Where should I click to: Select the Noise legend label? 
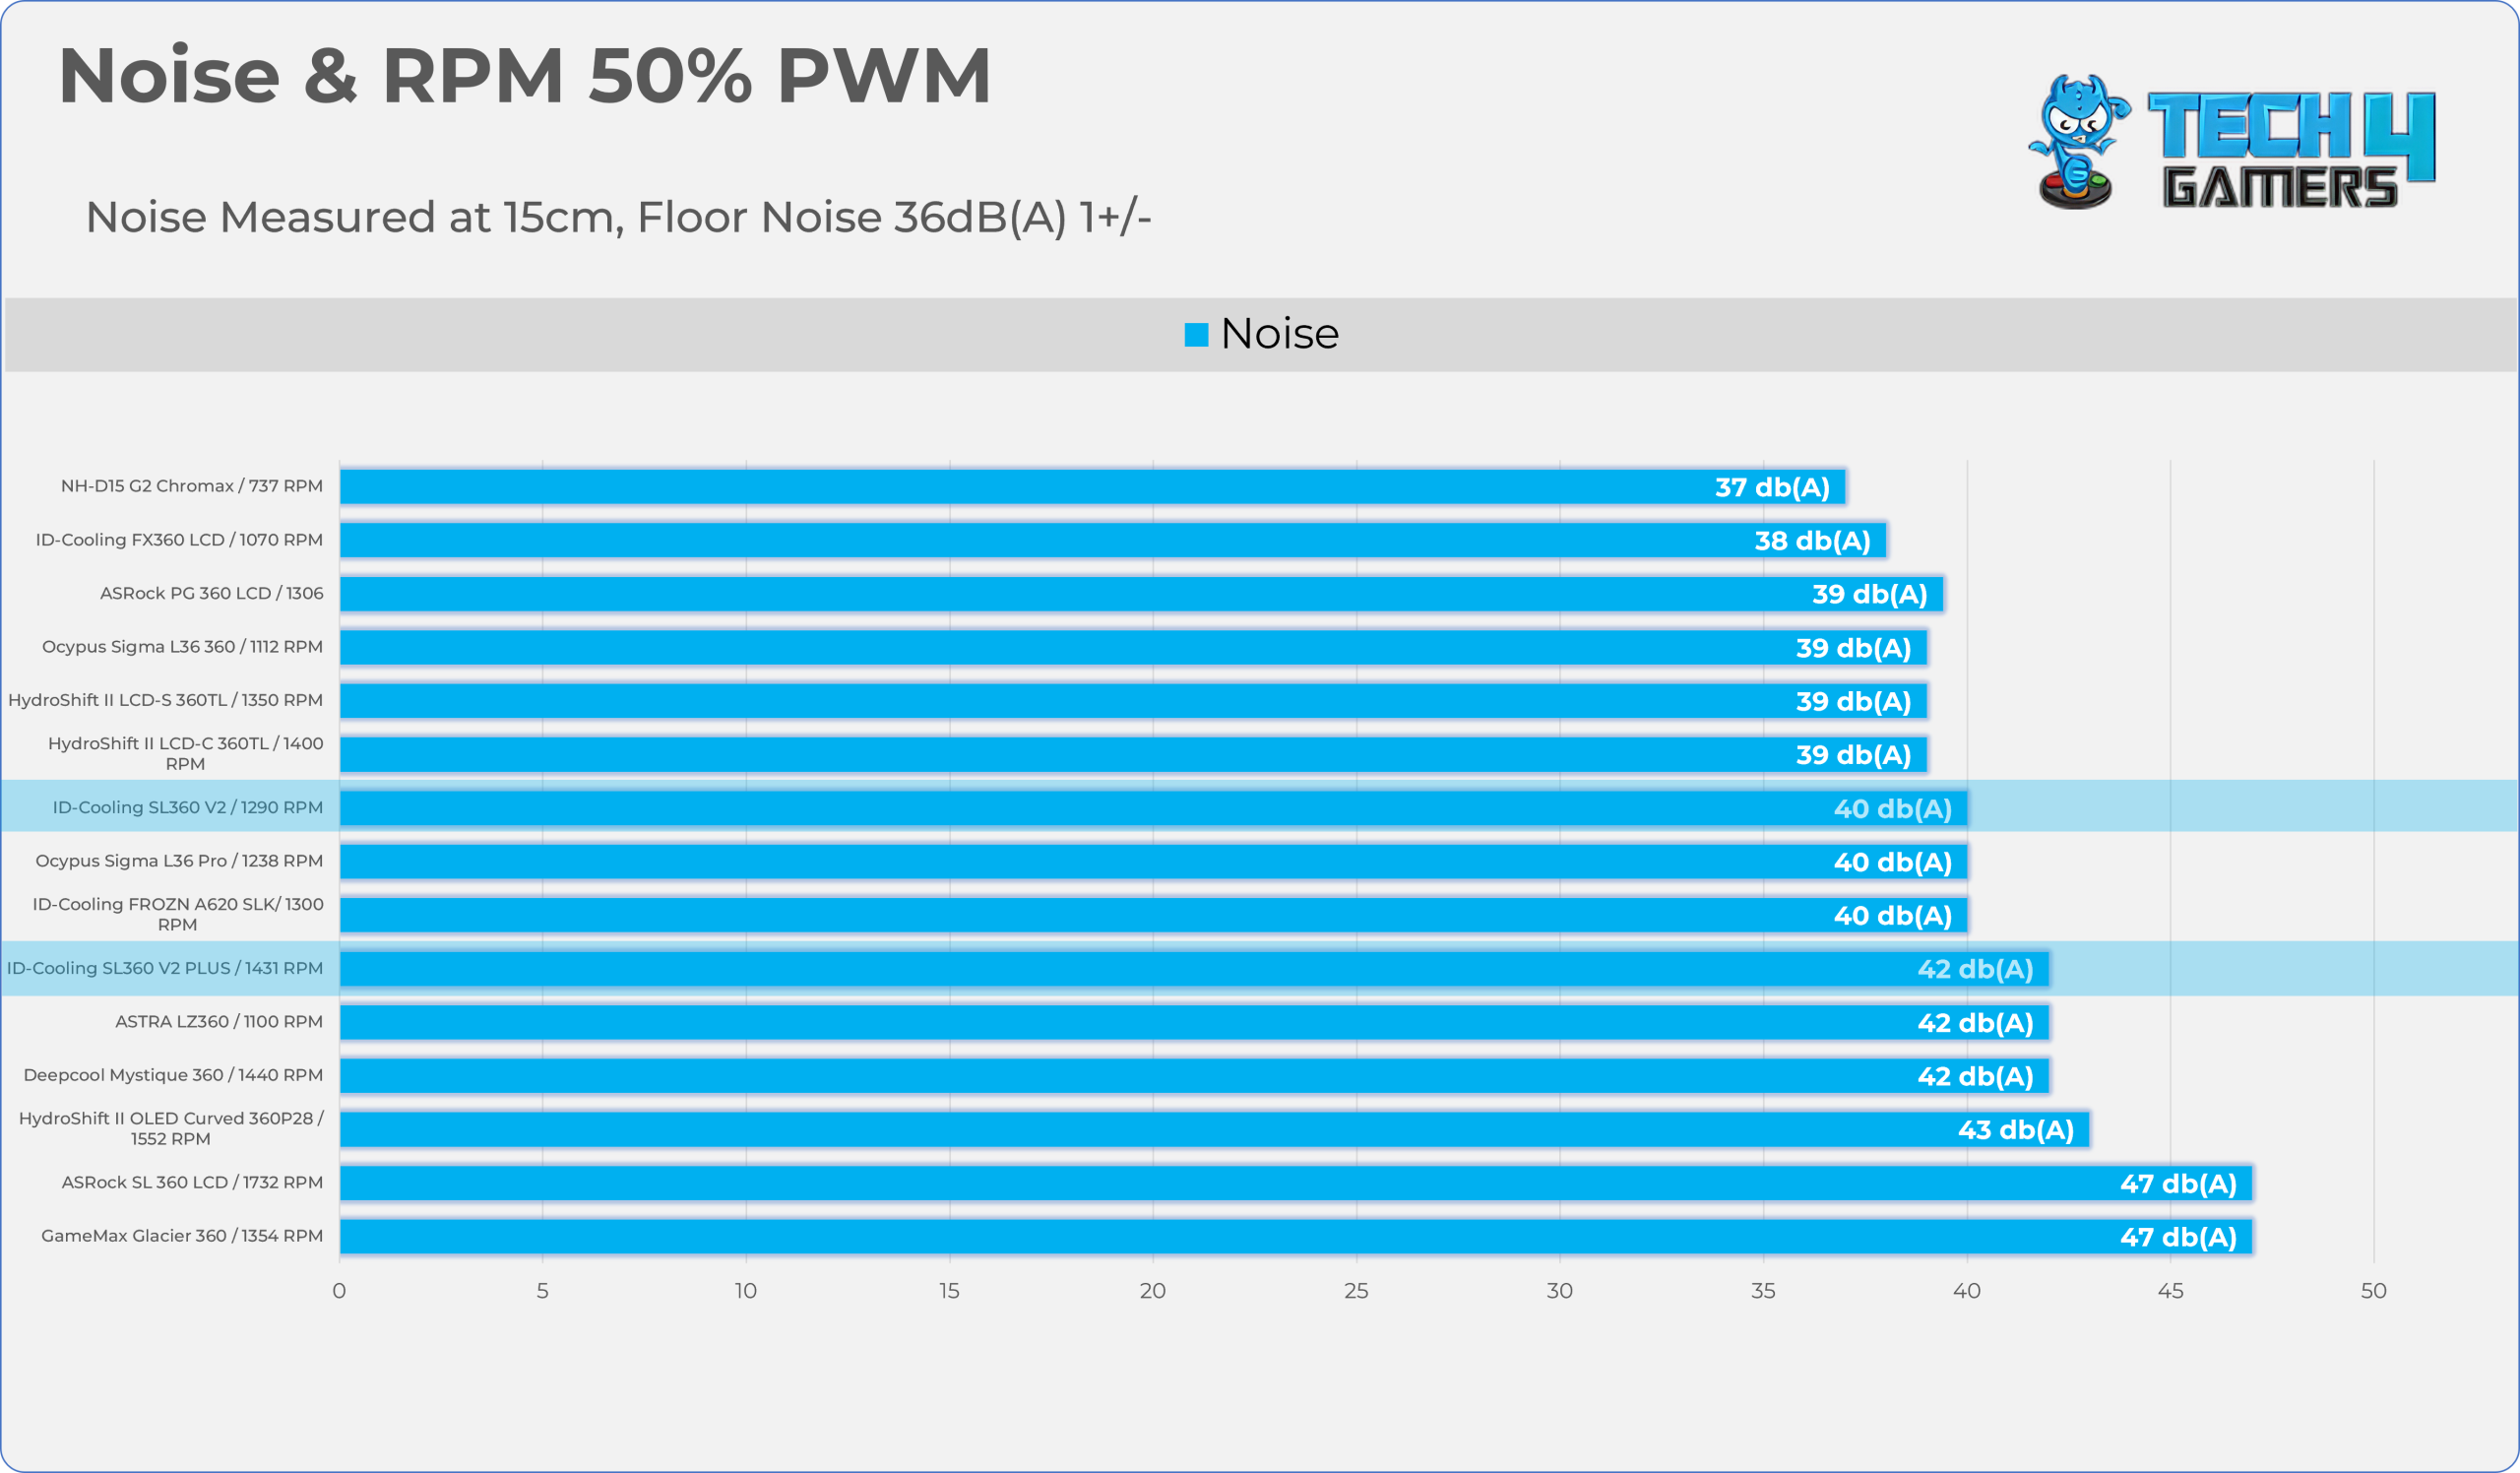pos(1279,334)
